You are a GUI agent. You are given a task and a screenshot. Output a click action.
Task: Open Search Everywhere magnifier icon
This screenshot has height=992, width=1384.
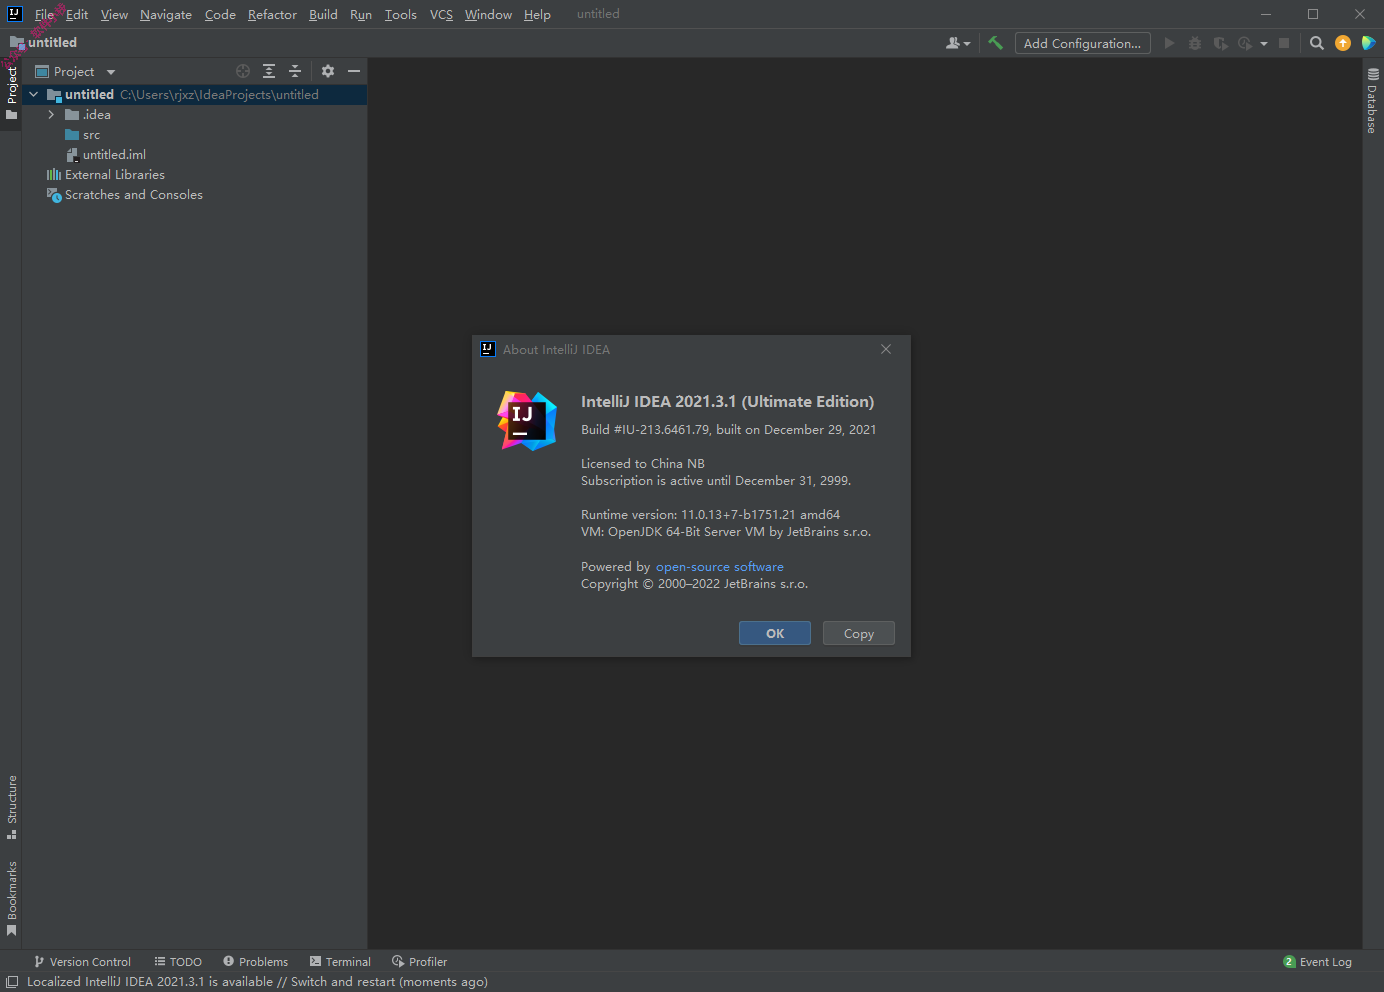(1317, 43)
